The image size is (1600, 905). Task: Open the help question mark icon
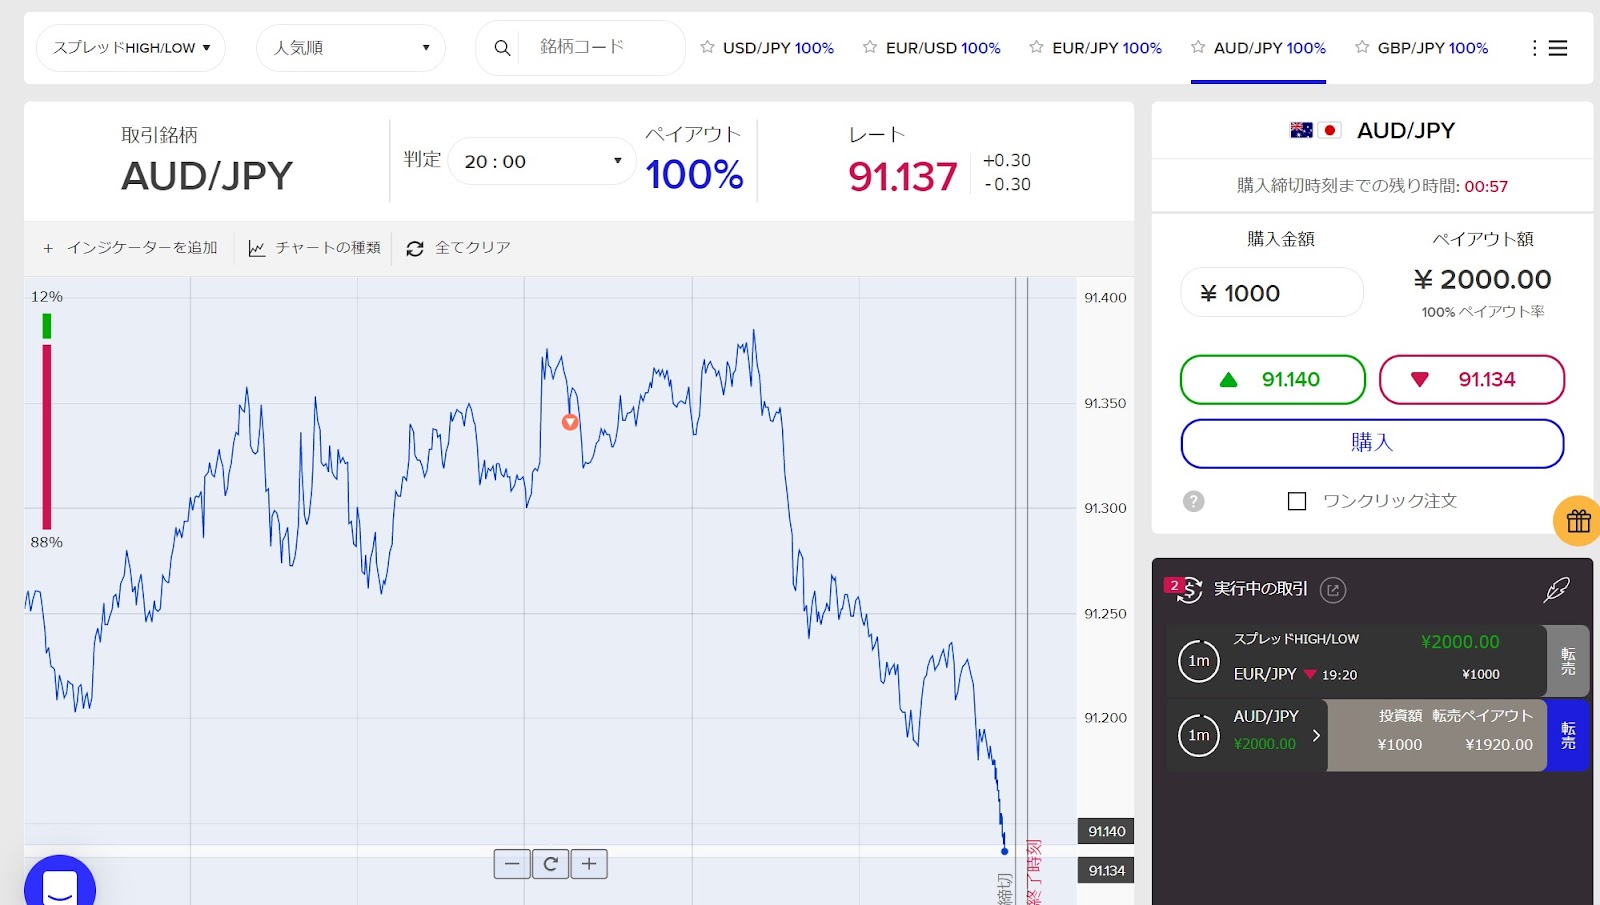point(1193,501)
